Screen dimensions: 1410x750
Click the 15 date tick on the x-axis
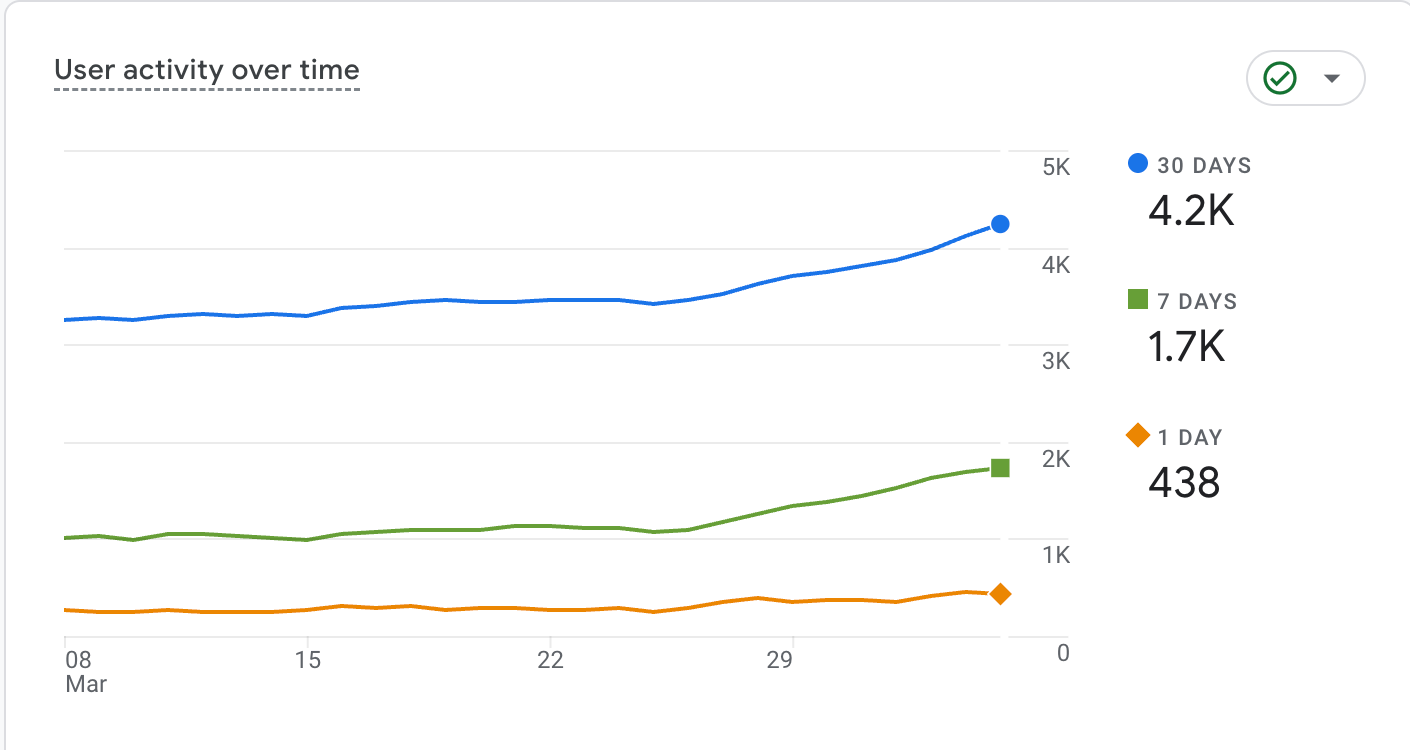point(309,660)
